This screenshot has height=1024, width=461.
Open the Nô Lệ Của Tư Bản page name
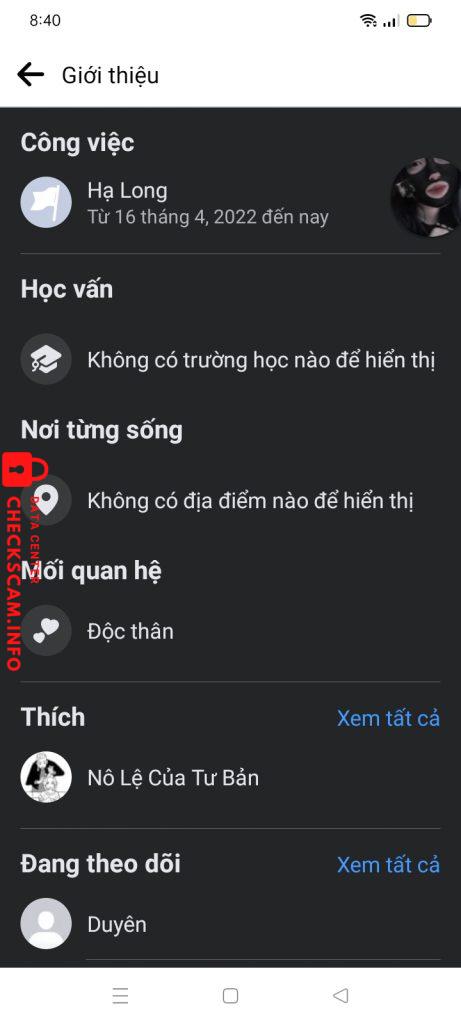[173, 778]
